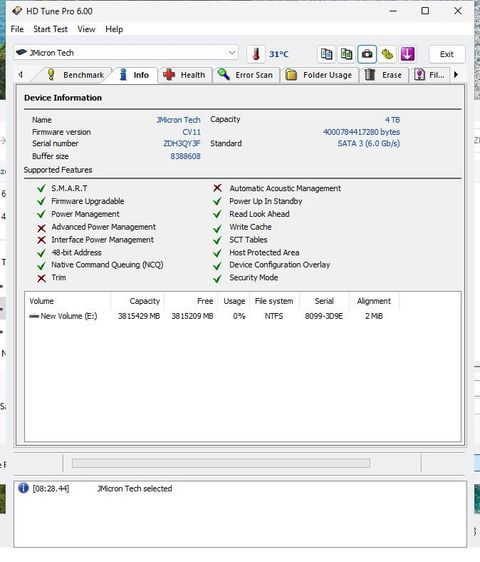
Task: Click the green copy screenshot icon
Action: (346, 54)
